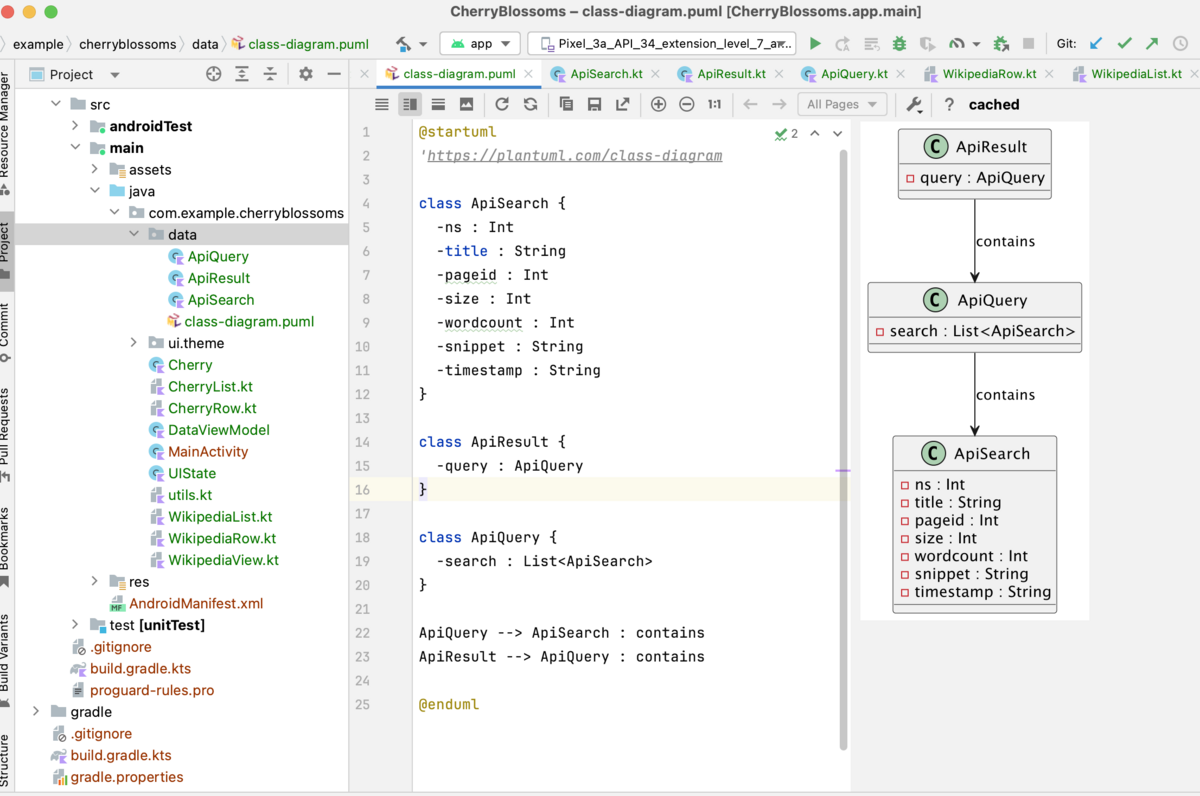
Task: Click the Debug app bug icon
Action: tap(899, 44)
